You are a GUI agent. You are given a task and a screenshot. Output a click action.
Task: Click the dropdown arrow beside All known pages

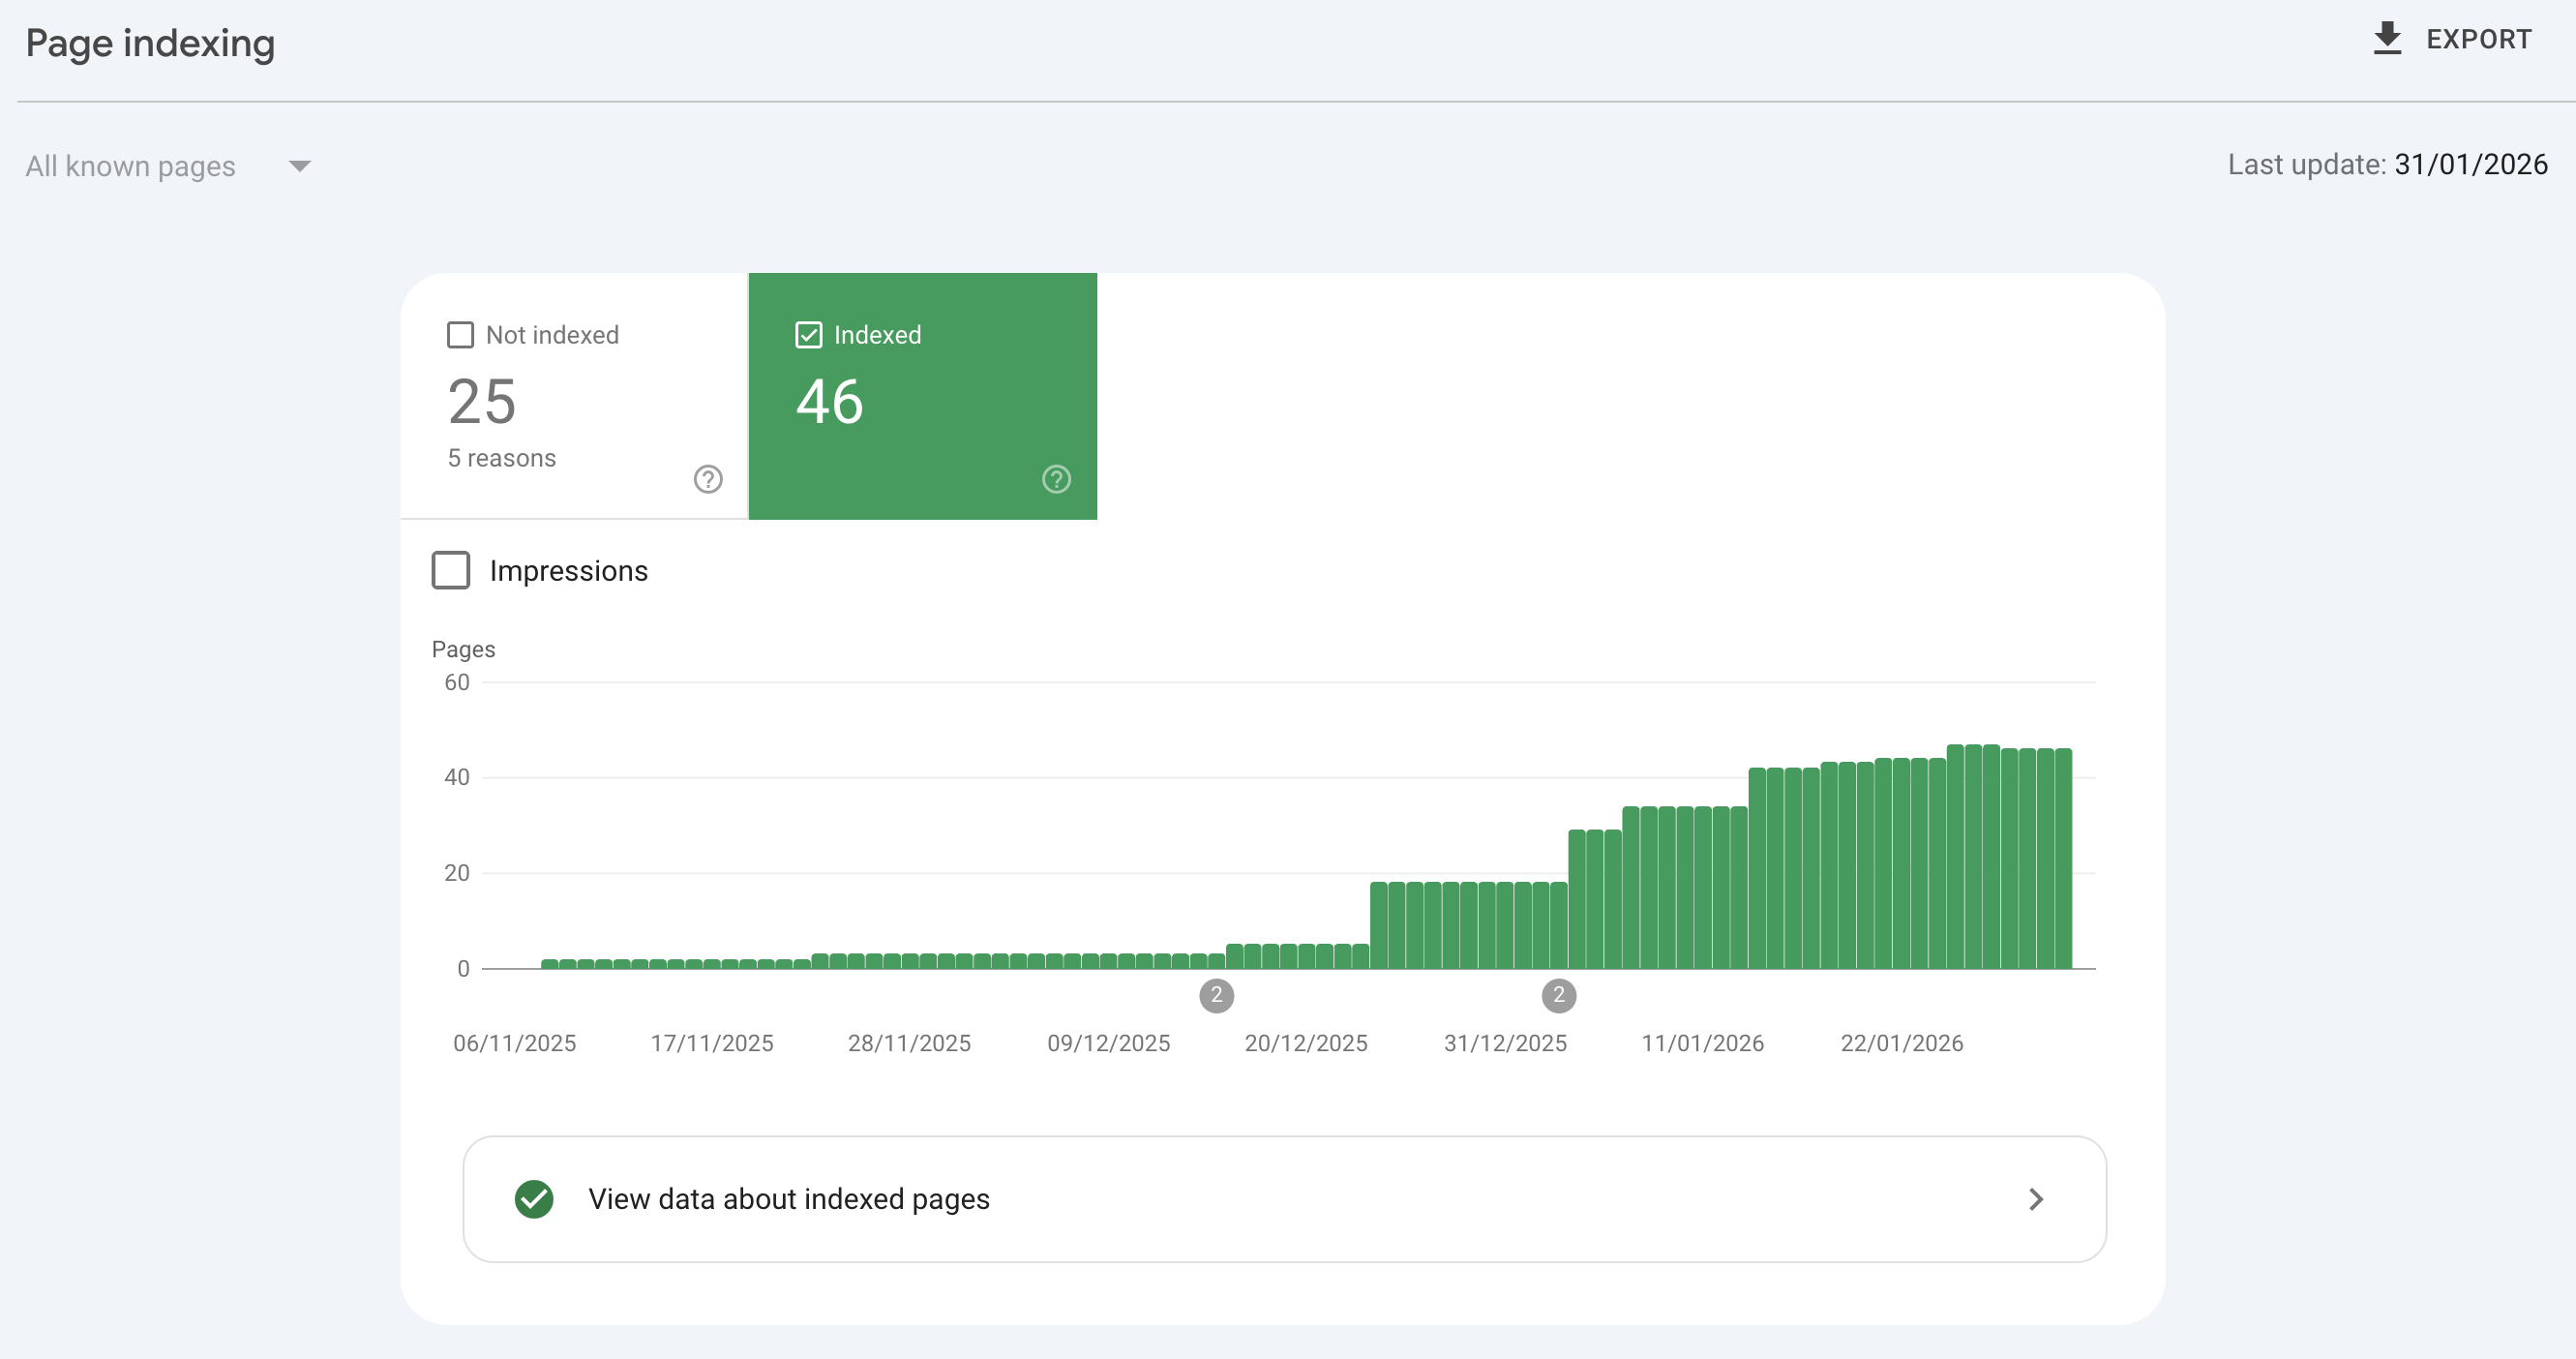pyautogui.click(x=299, y=166)
